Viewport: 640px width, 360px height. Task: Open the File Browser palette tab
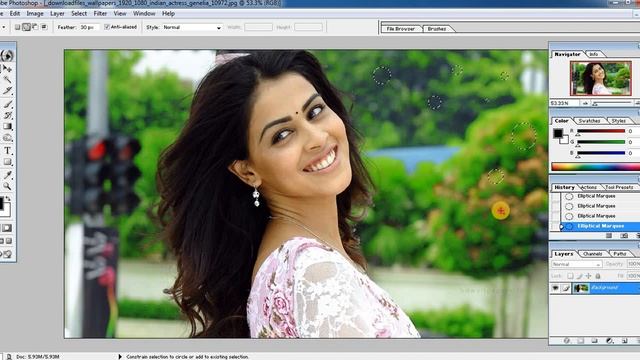pyautogui.click(x=400, y=29)
